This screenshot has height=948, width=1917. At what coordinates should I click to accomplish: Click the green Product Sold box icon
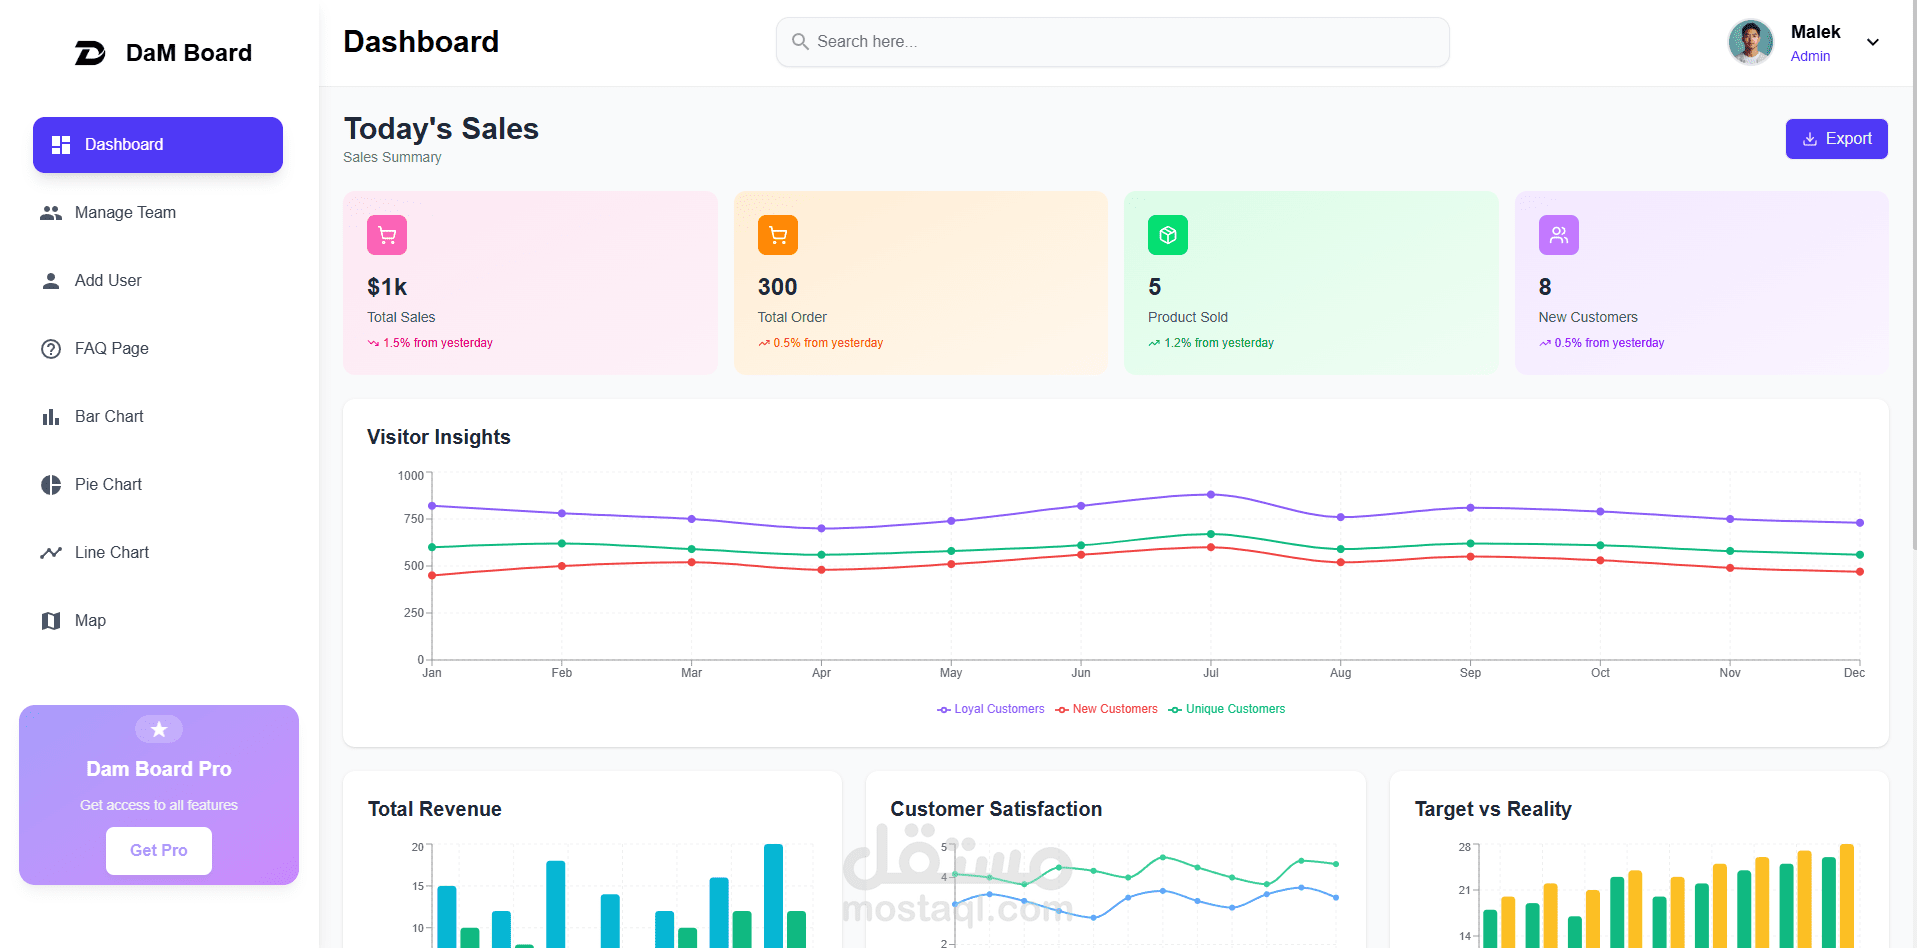click(1168, 235)
